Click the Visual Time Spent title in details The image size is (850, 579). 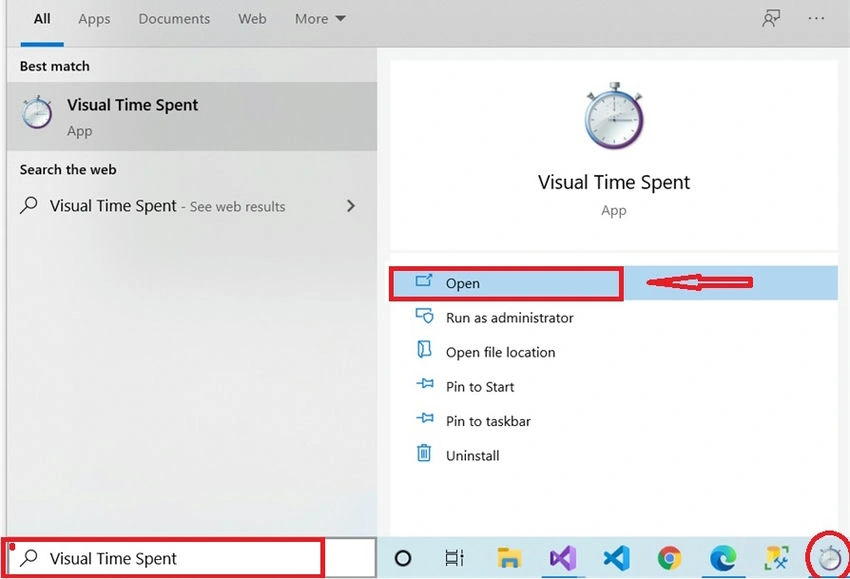[x=614, y=182]
